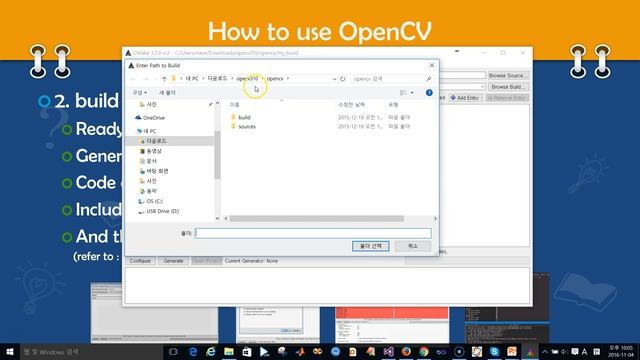Click Browse Source in CMake window

click(x=508, y=76)
